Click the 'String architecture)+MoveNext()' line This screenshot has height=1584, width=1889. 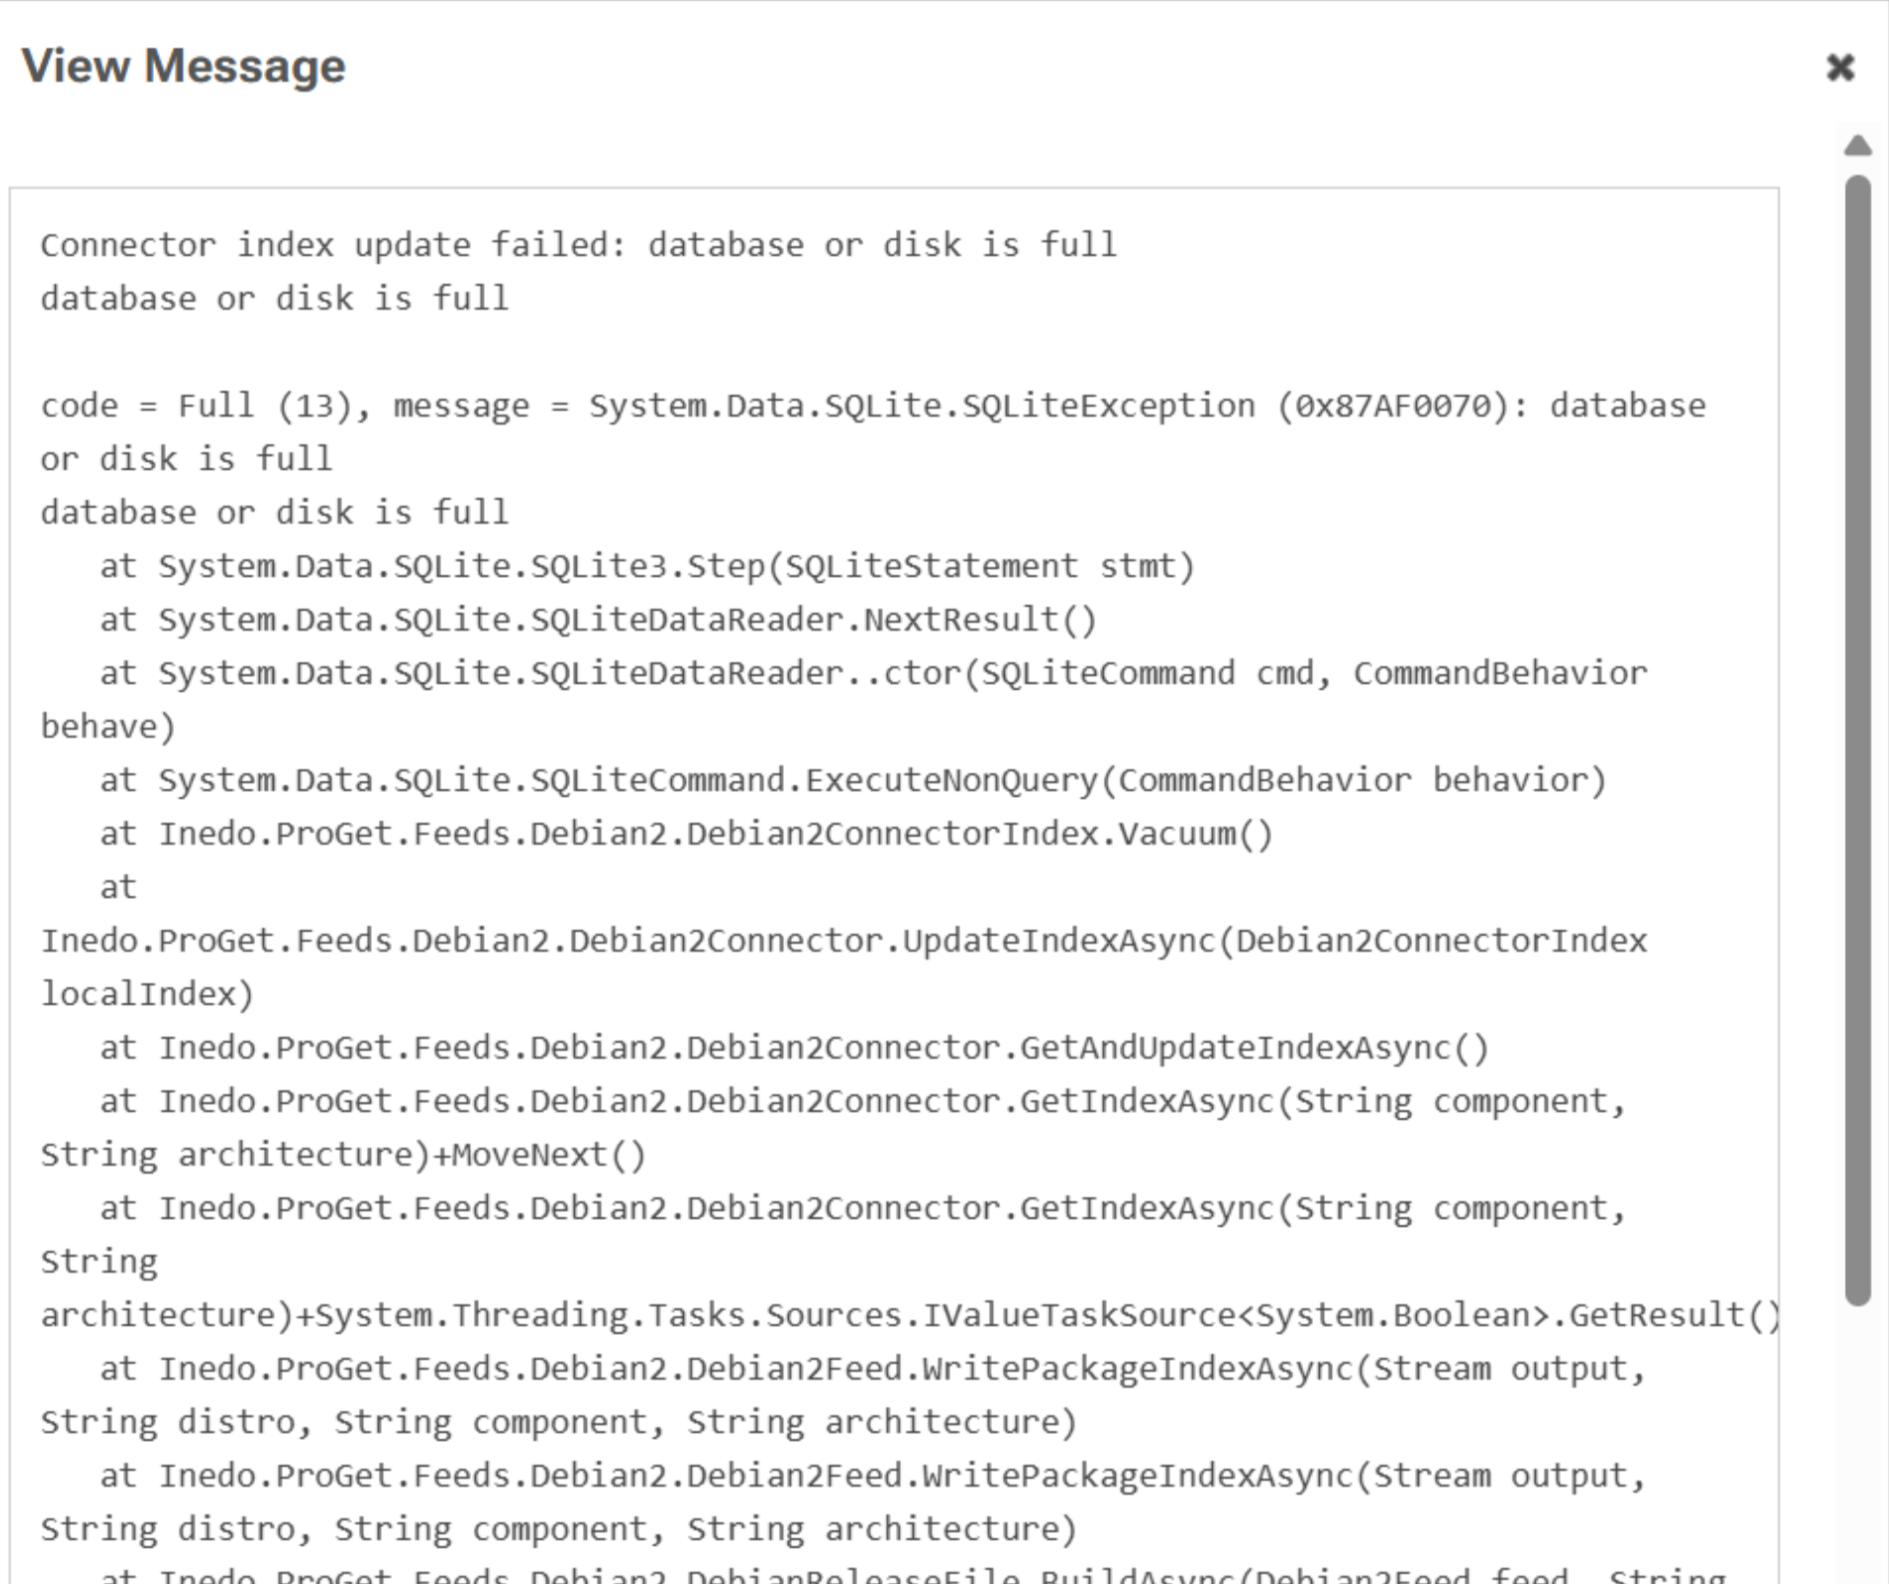tap(343, 1155)
